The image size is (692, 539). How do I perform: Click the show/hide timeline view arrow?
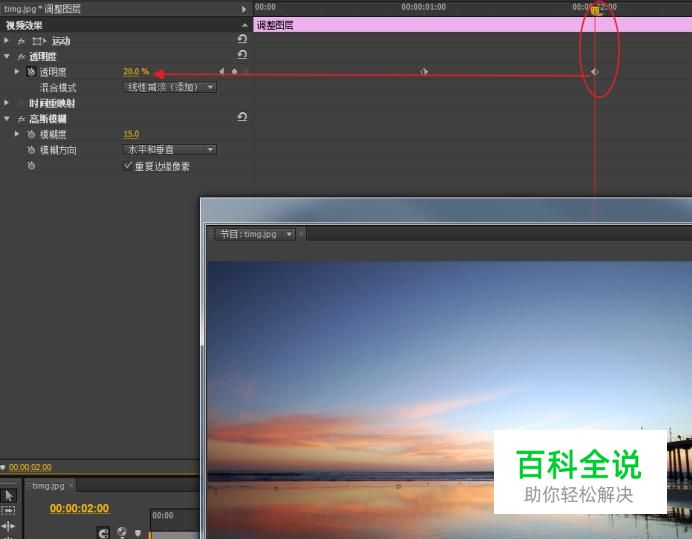(244, 9)
